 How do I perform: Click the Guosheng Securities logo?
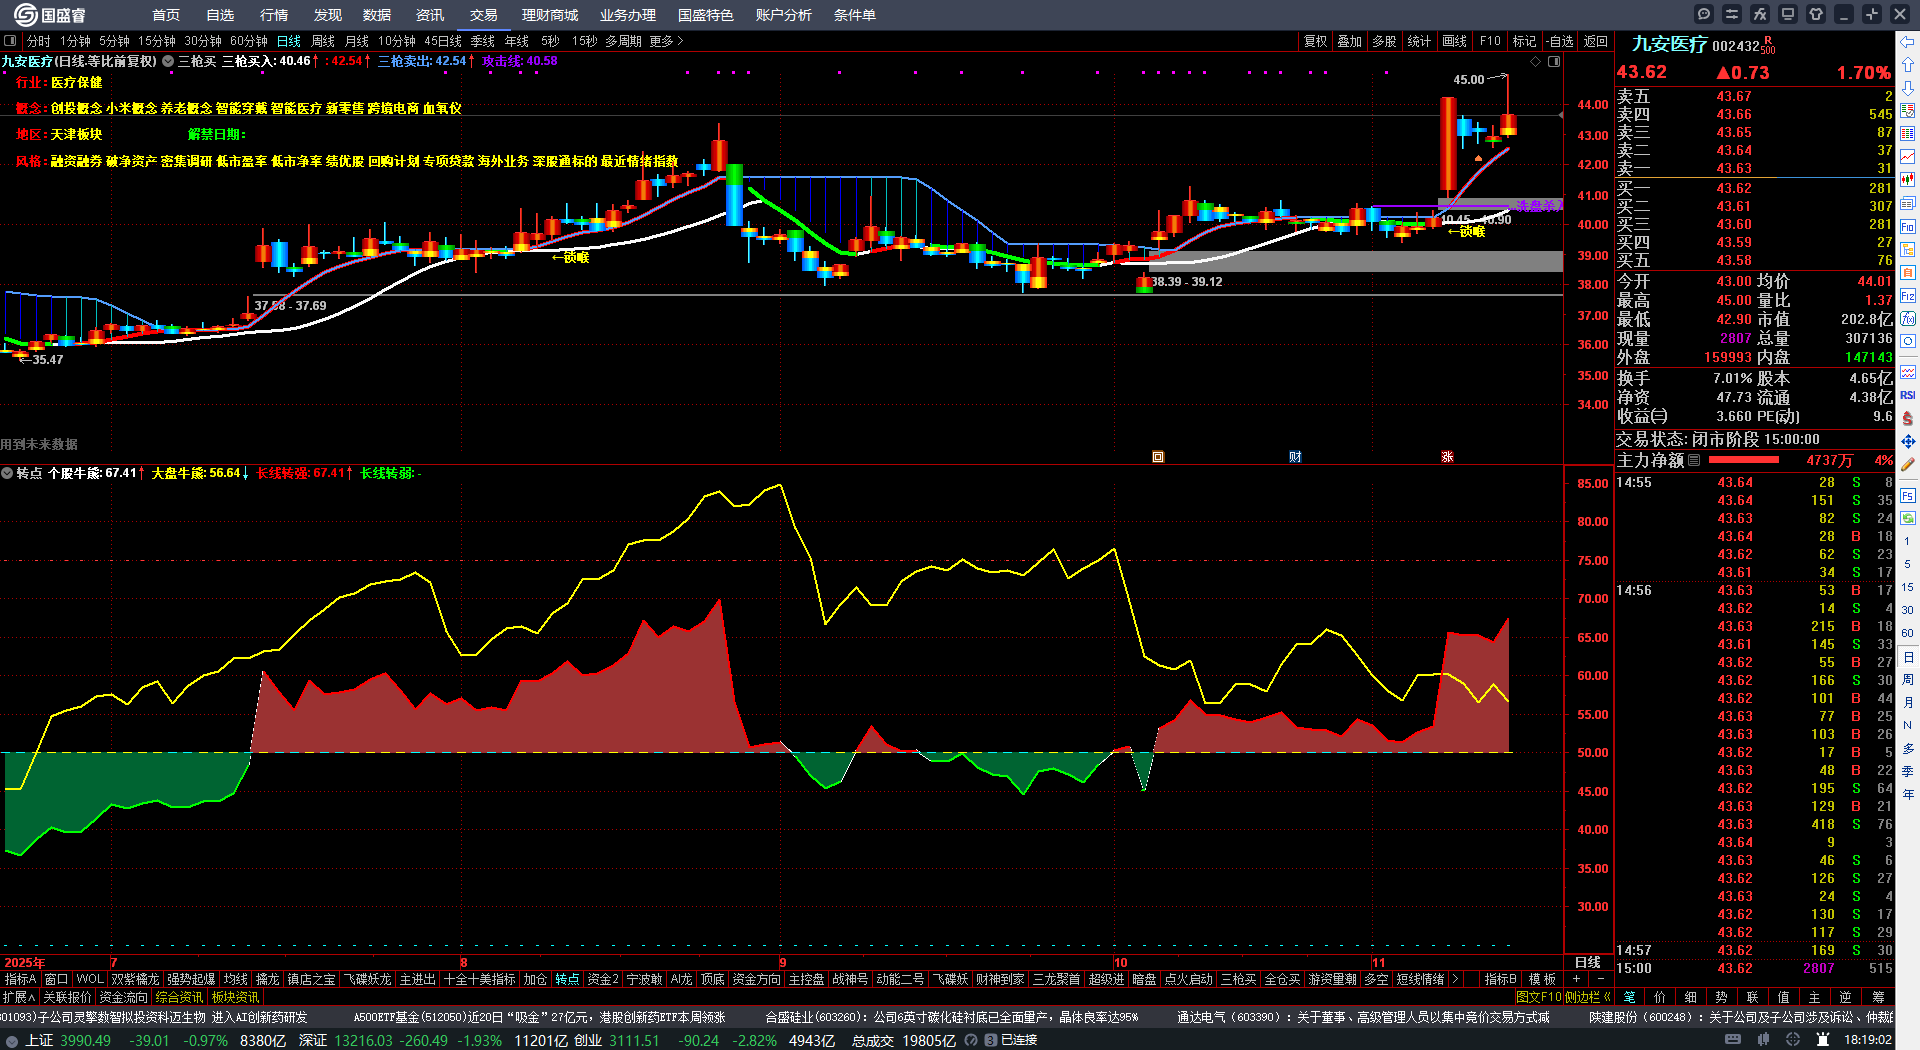[50, 15]
